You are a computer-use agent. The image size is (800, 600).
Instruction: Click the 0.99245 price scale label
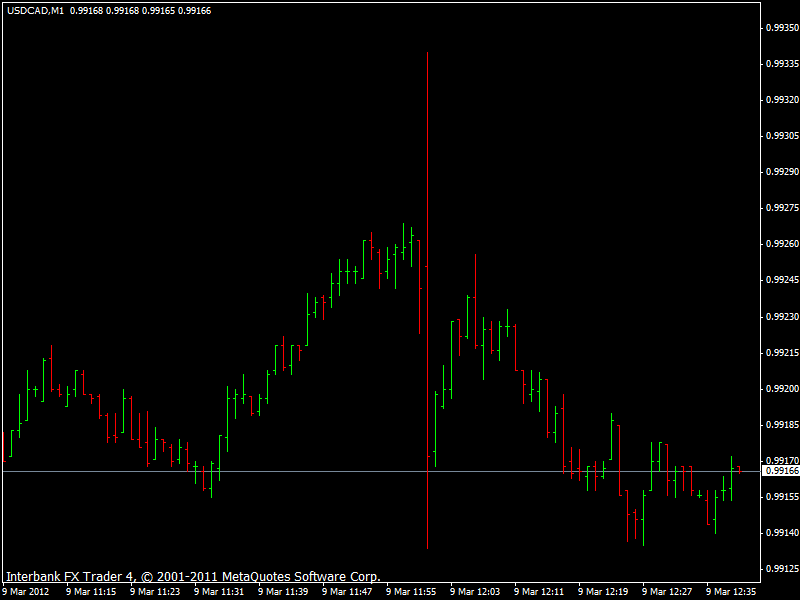(782, 280)
